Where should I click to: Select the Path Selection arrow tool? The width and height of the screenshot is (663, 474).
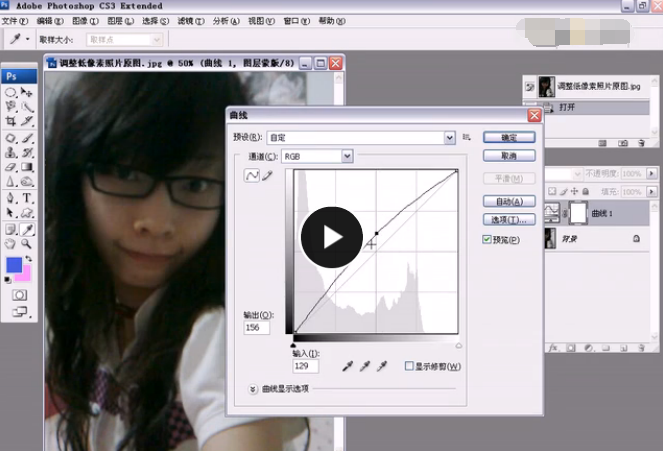[11, 212]
